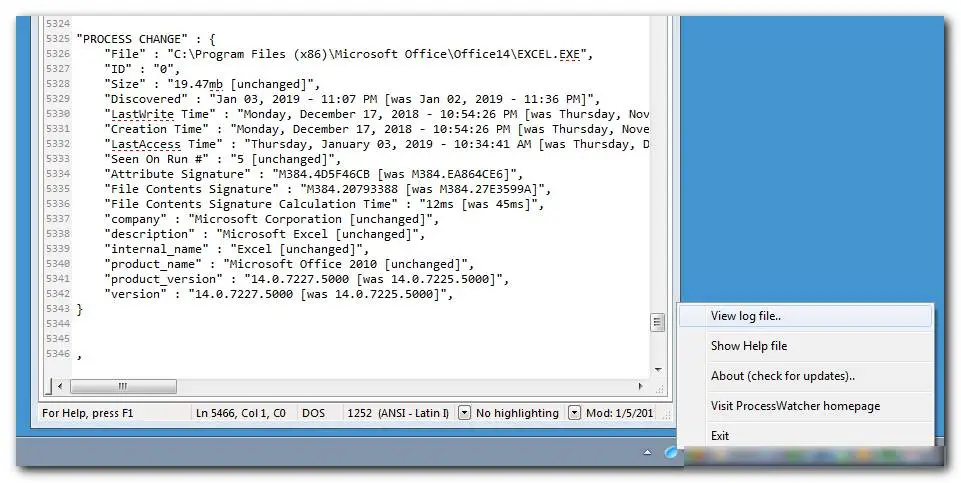Click the "LastWrite Time" line
Image resolution: width=961 pixels, height=483 pixels.
376,114
